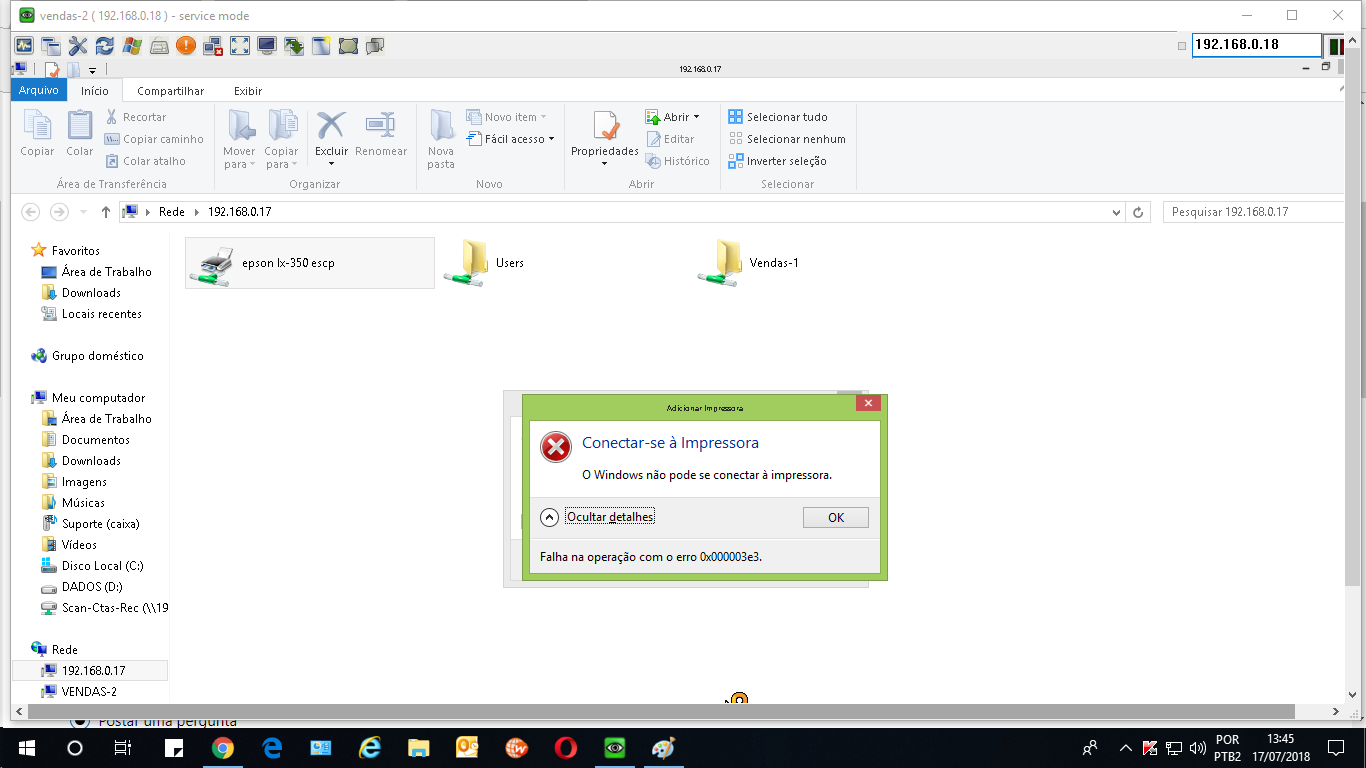This screenshot has height=768, width=1366.
Task: Select Grupo doméstico in navigation pane
Action: 87,355
